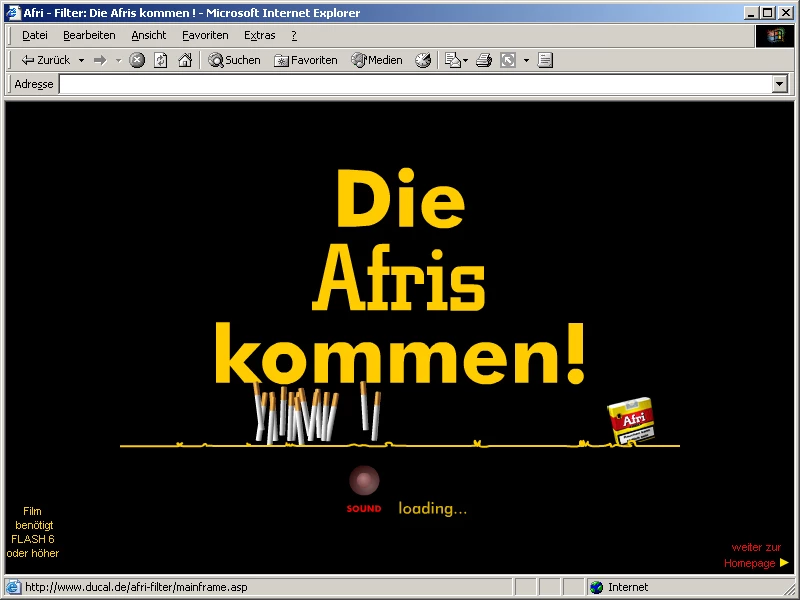
Task: Click the Stop loading icon
Action: (137, 60)
